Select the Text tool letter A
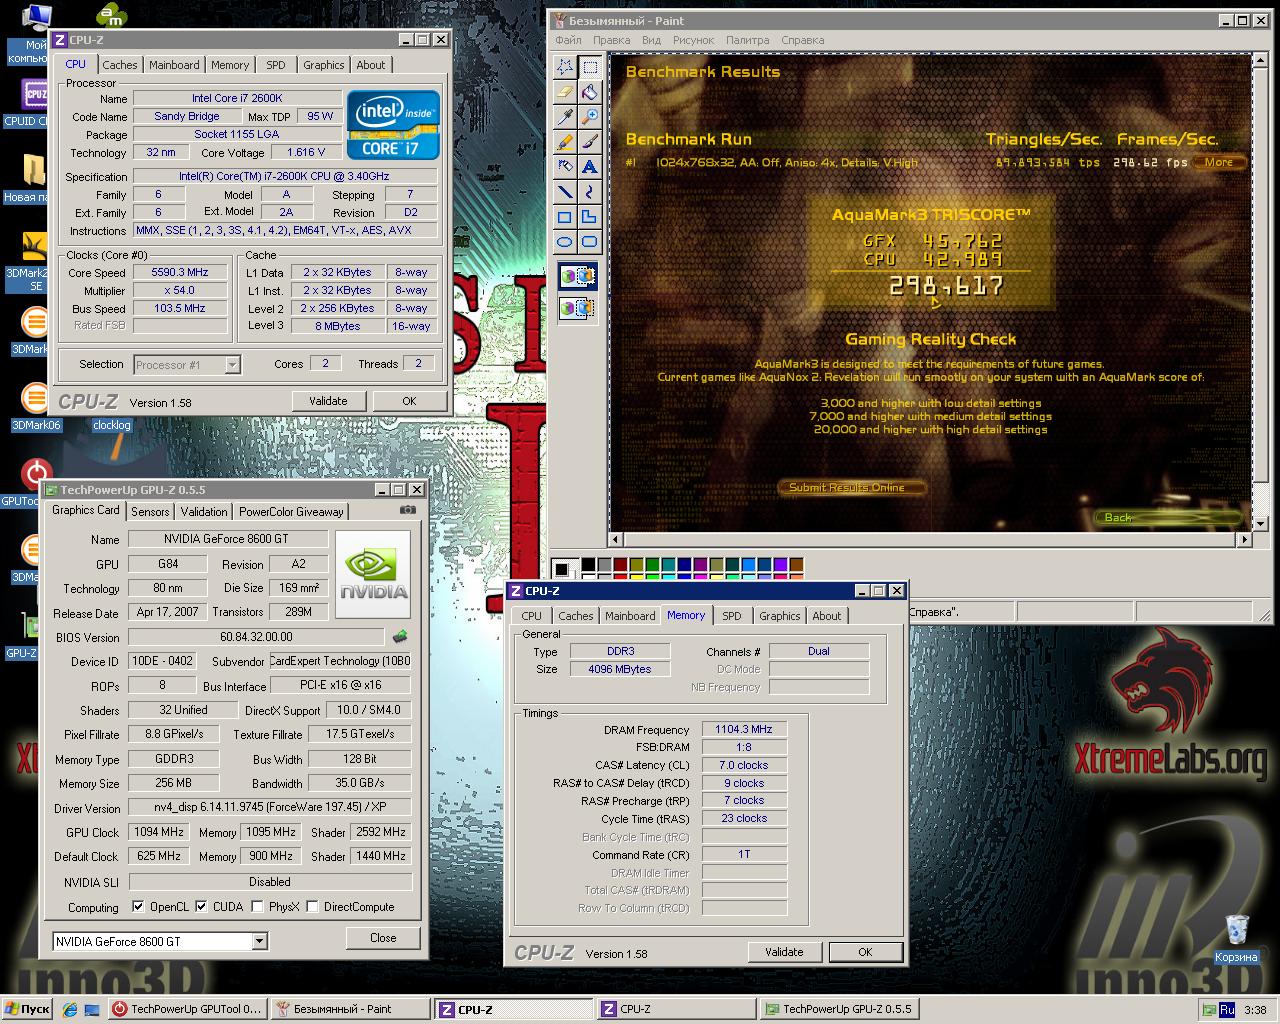 [590, 167]
